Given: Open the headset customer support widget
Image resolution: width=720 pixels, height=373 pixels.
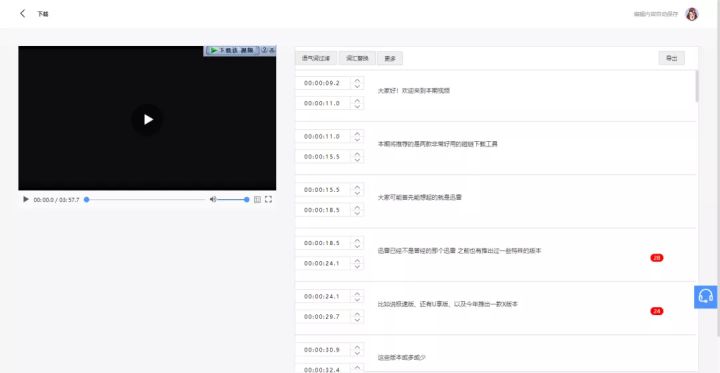Looking at the screenshot, I should tap(706, 297).
